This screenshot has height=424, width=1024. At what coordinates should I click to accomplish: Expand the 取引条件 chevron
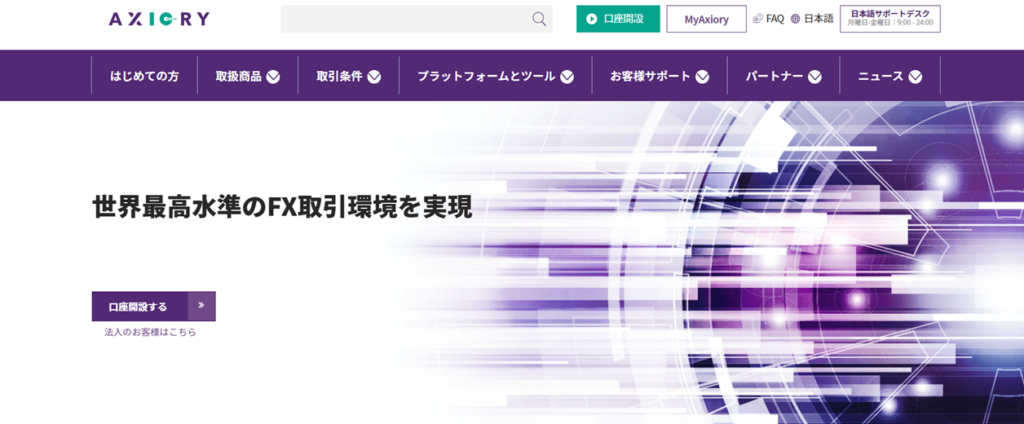[374, 77]
